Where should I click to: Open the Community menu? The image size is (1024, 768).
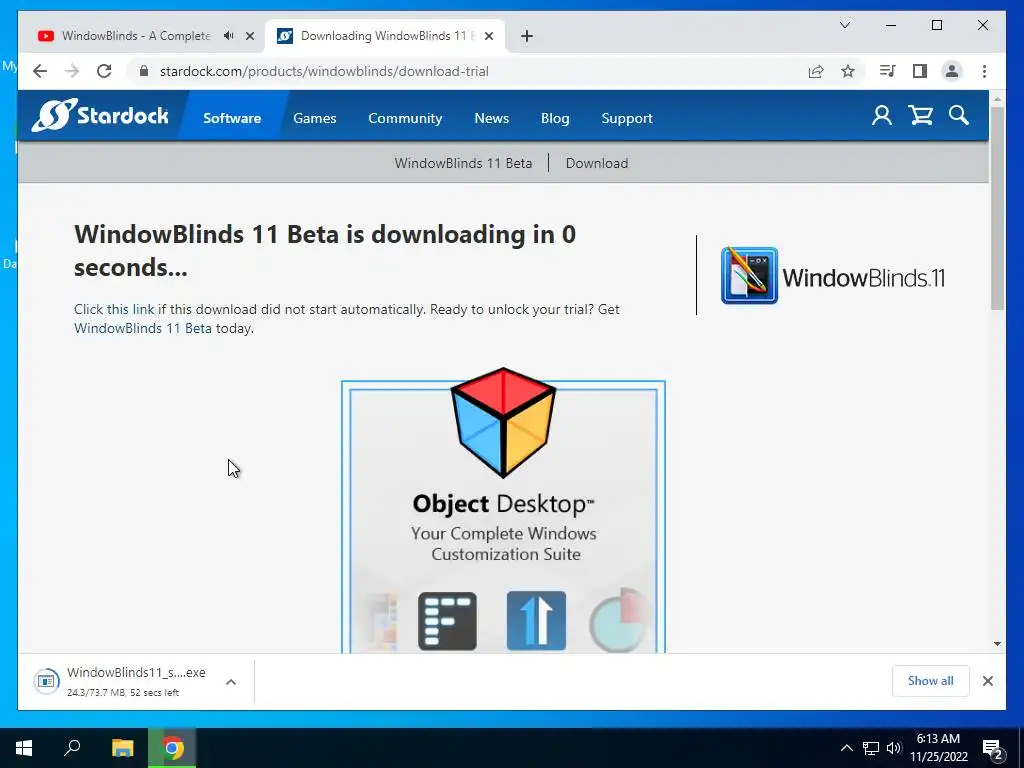[405, 118]
